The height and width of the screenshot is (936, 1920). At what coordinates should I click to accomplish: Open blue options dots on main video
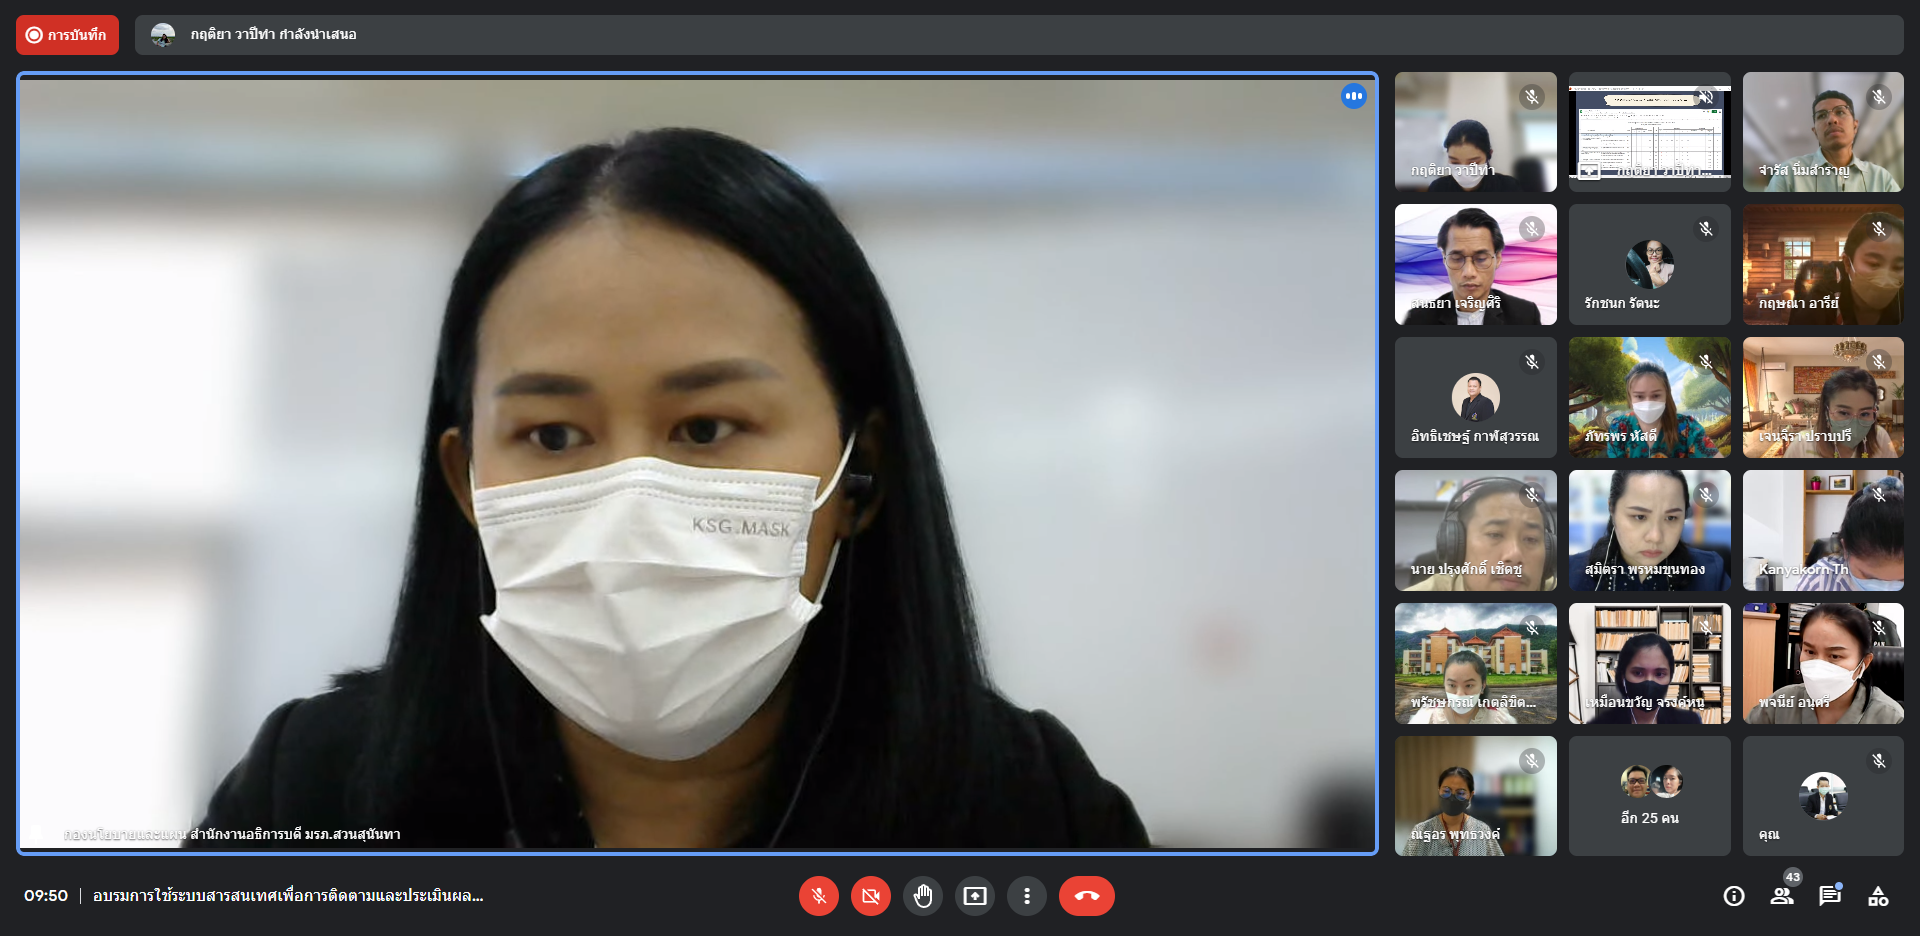1353,96
